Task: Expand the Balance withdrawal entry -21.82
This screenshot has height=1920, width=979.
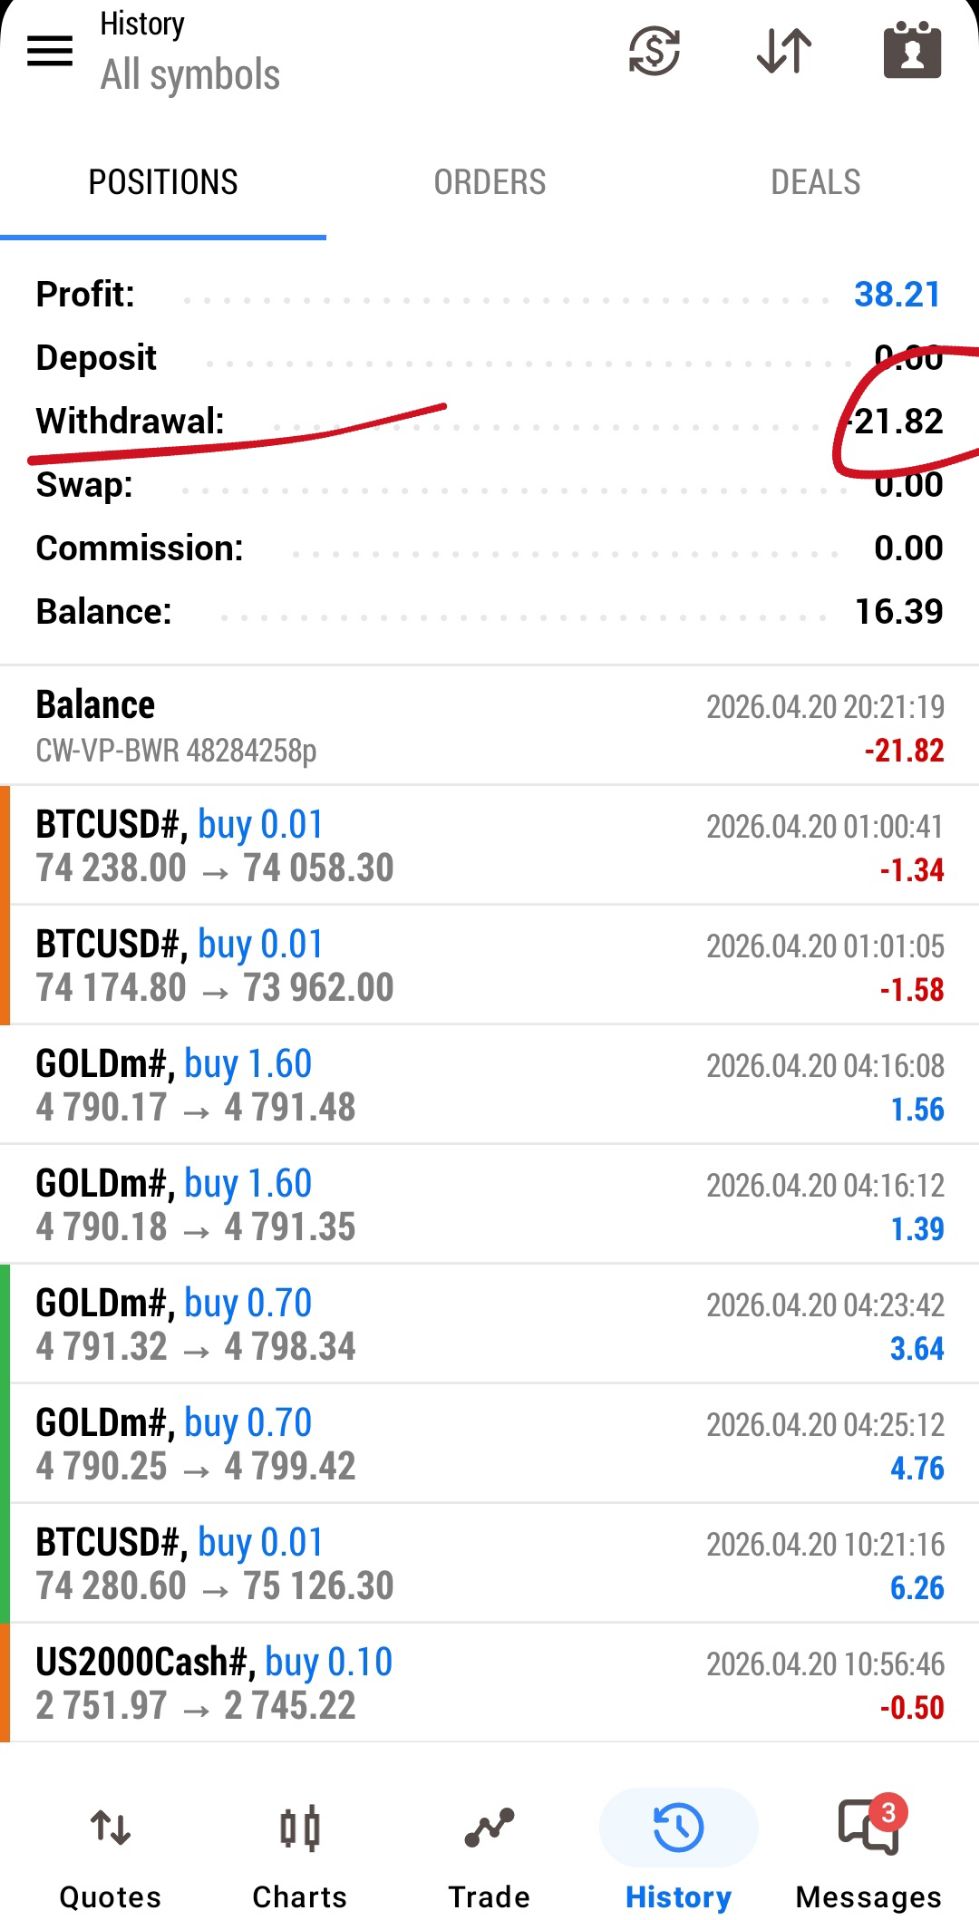Action: point(489,727)
